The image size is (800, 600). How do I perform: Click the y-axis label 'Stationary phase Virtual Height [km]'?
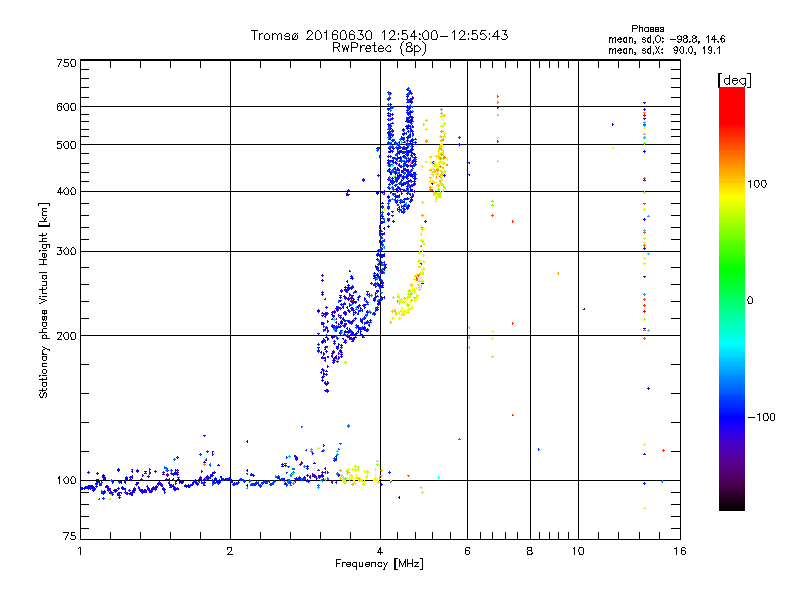coord(44,300)
